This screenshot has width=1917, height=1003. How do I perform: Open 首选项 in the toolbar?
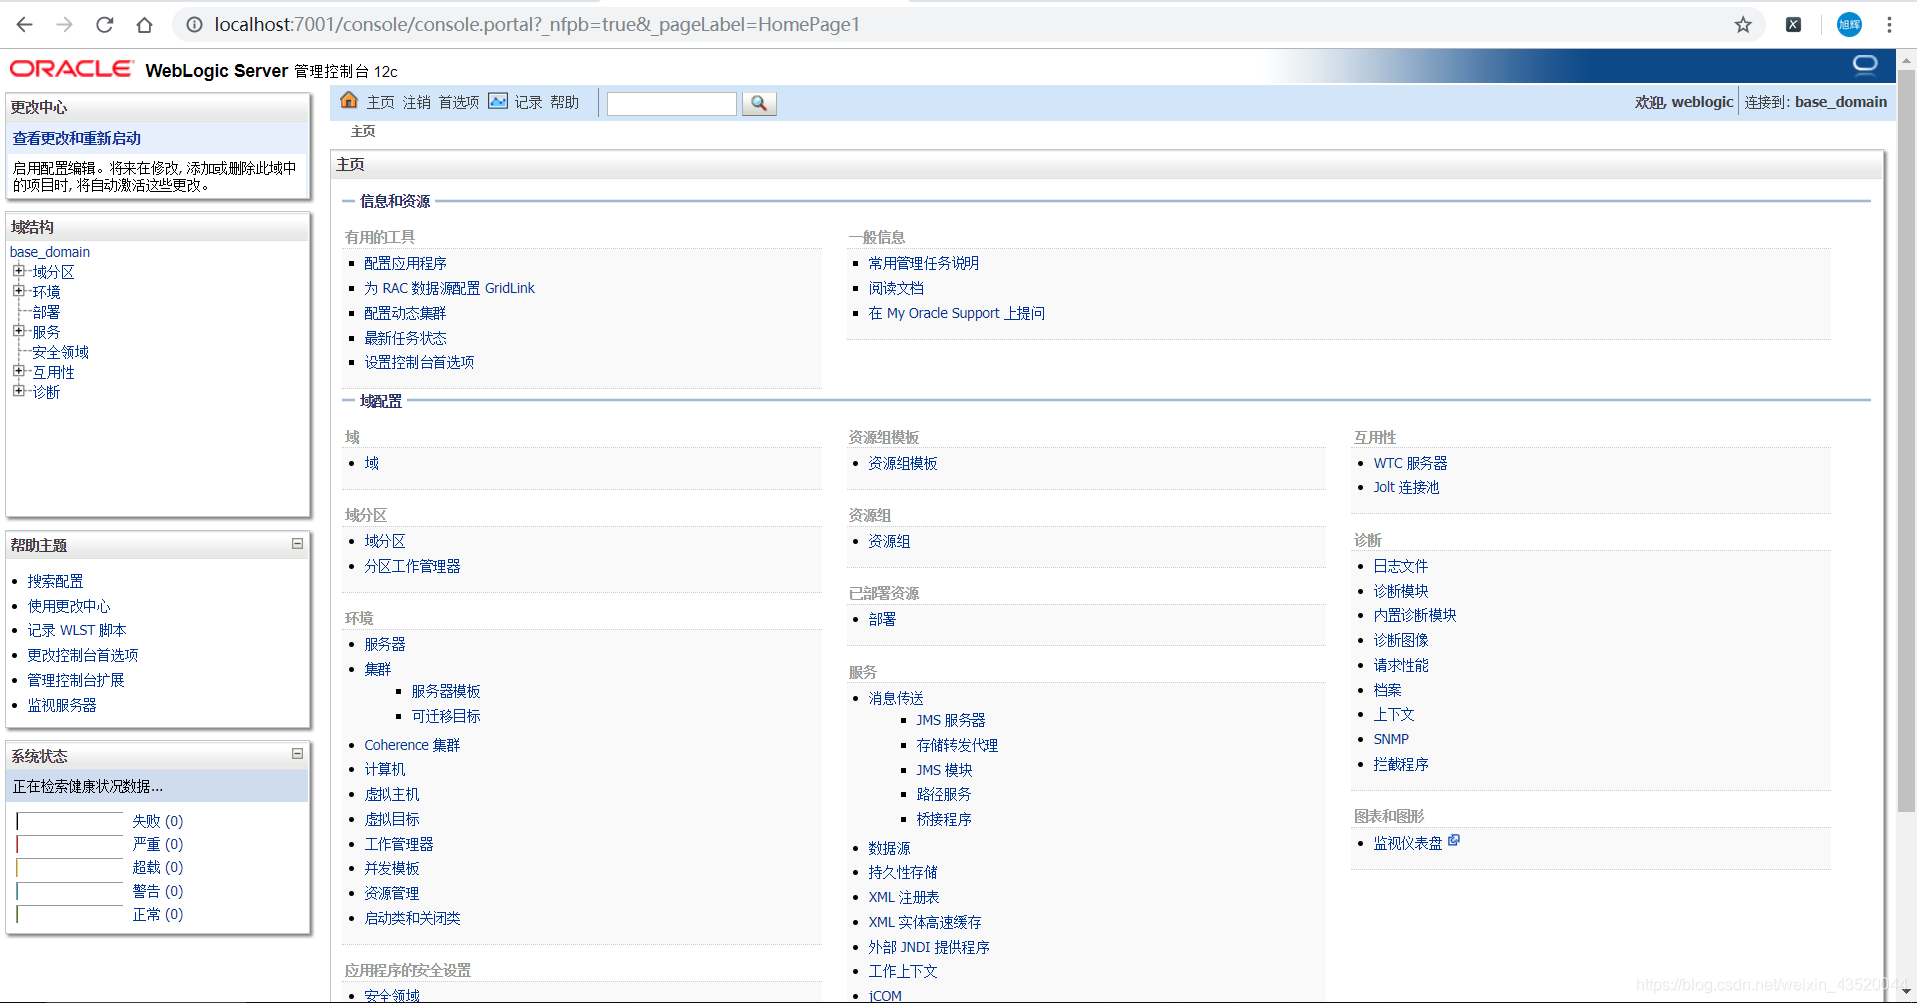pos(459,102)
